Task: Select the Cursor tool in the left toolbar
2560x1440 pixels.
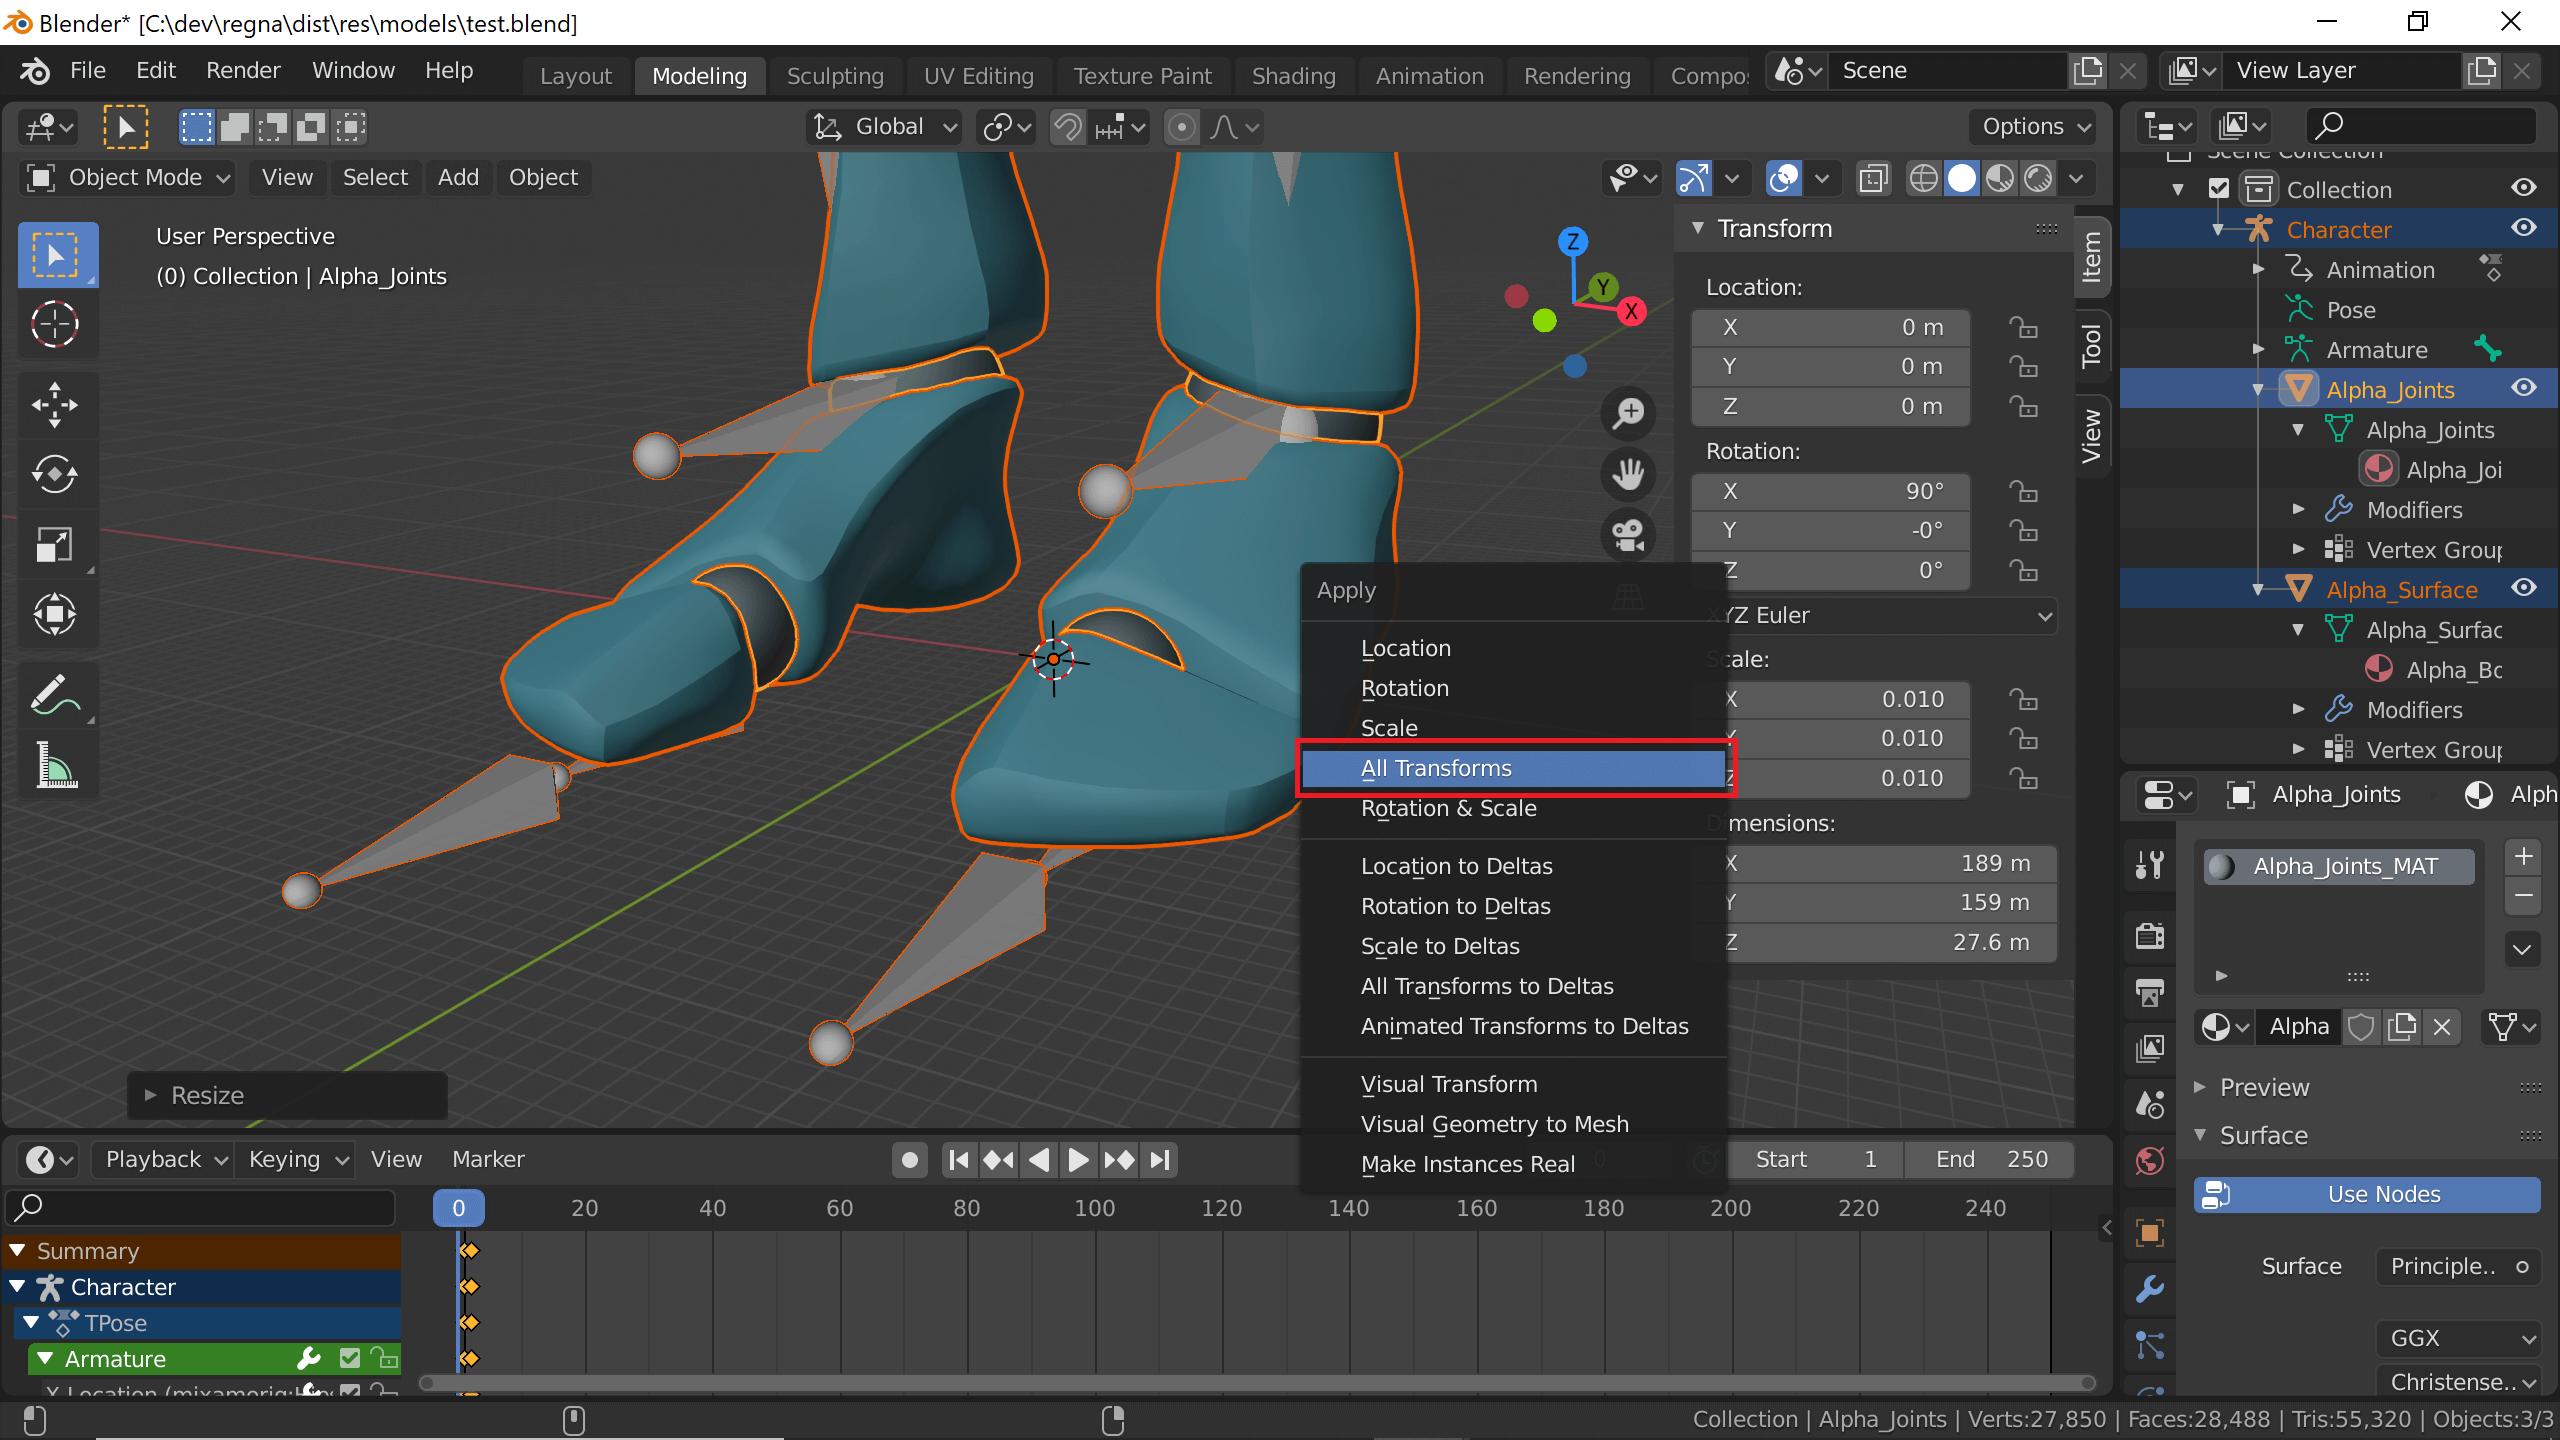Action: tap(56, 324)
